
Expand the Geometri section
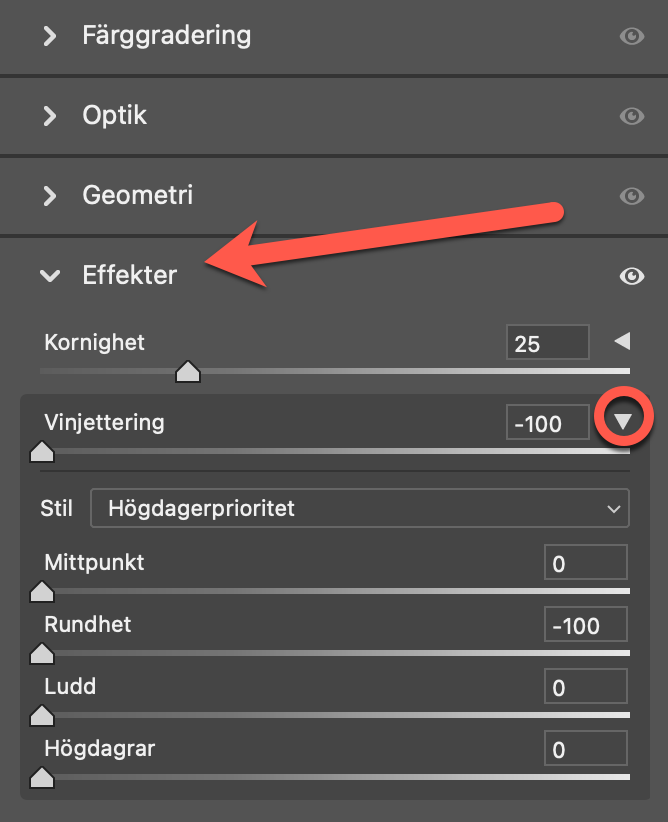[50, 195]
